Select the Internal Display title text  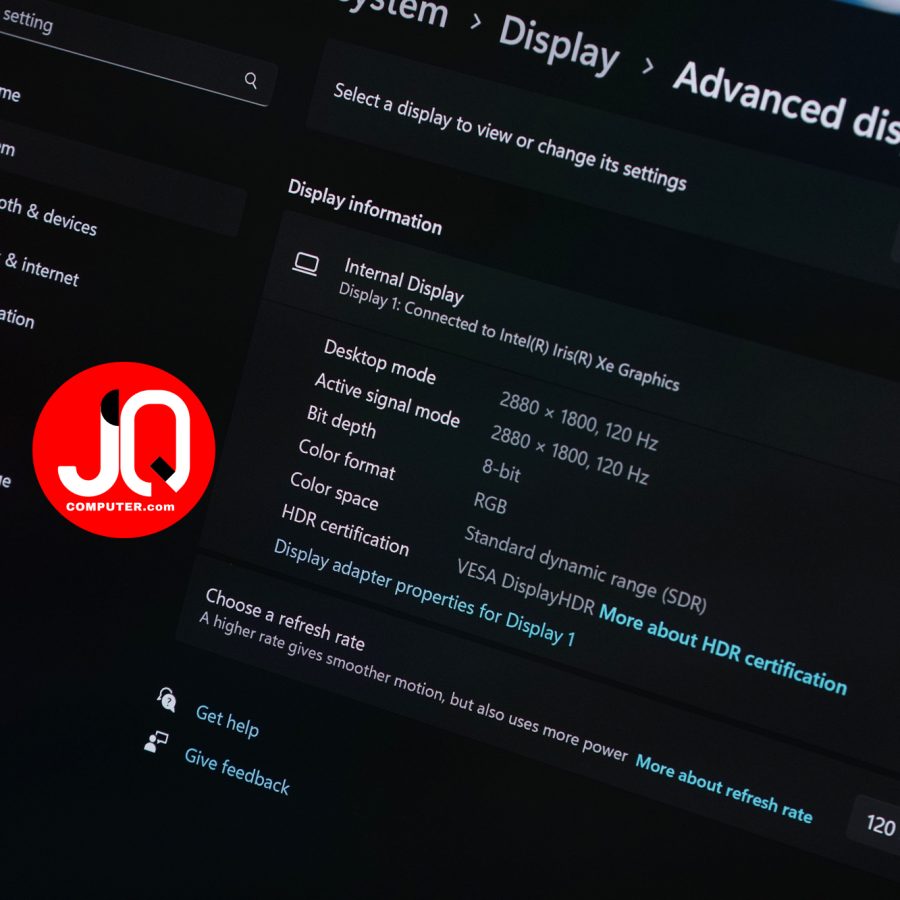pyautogui.click(x=404, y=281)
